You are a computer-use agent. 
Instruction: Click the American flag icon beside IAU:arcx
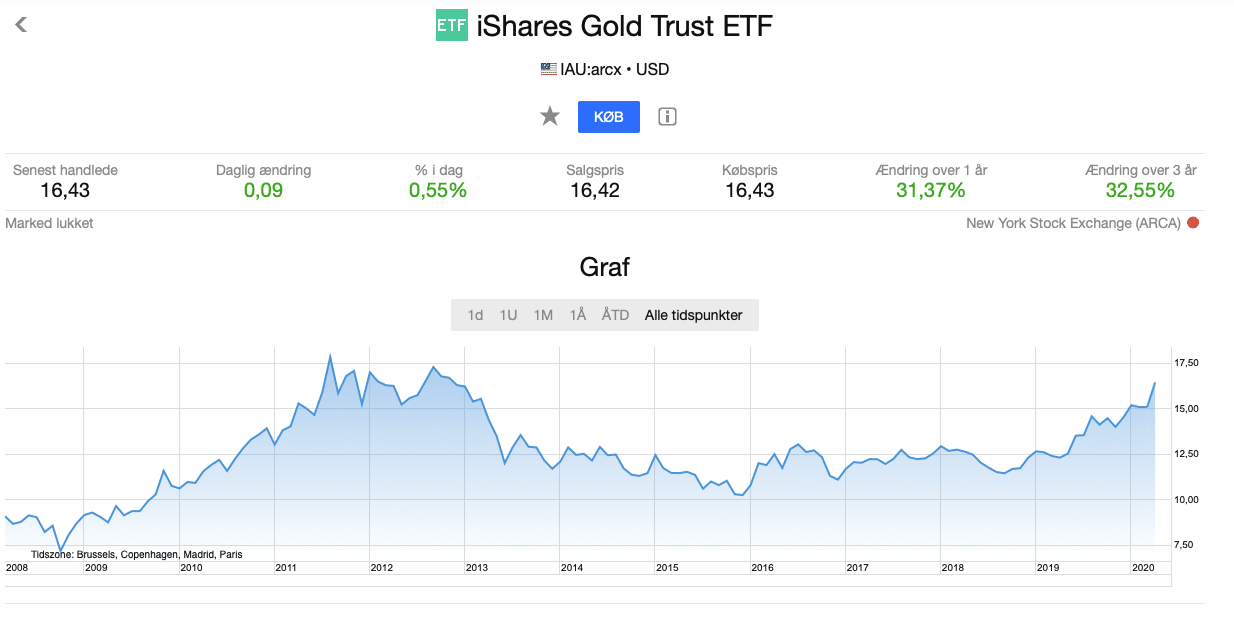[x=546, y=69]
